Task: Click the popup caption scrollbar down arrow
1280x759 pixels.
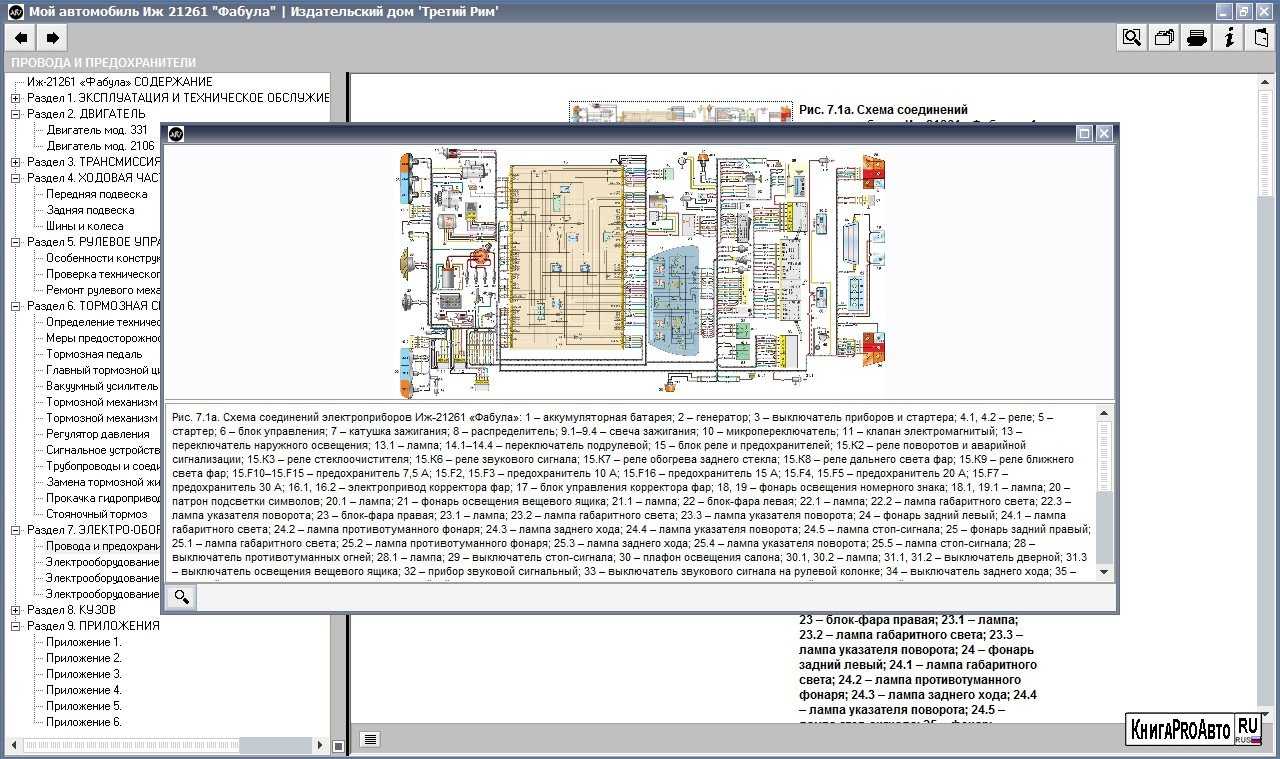Action: 1104,572
